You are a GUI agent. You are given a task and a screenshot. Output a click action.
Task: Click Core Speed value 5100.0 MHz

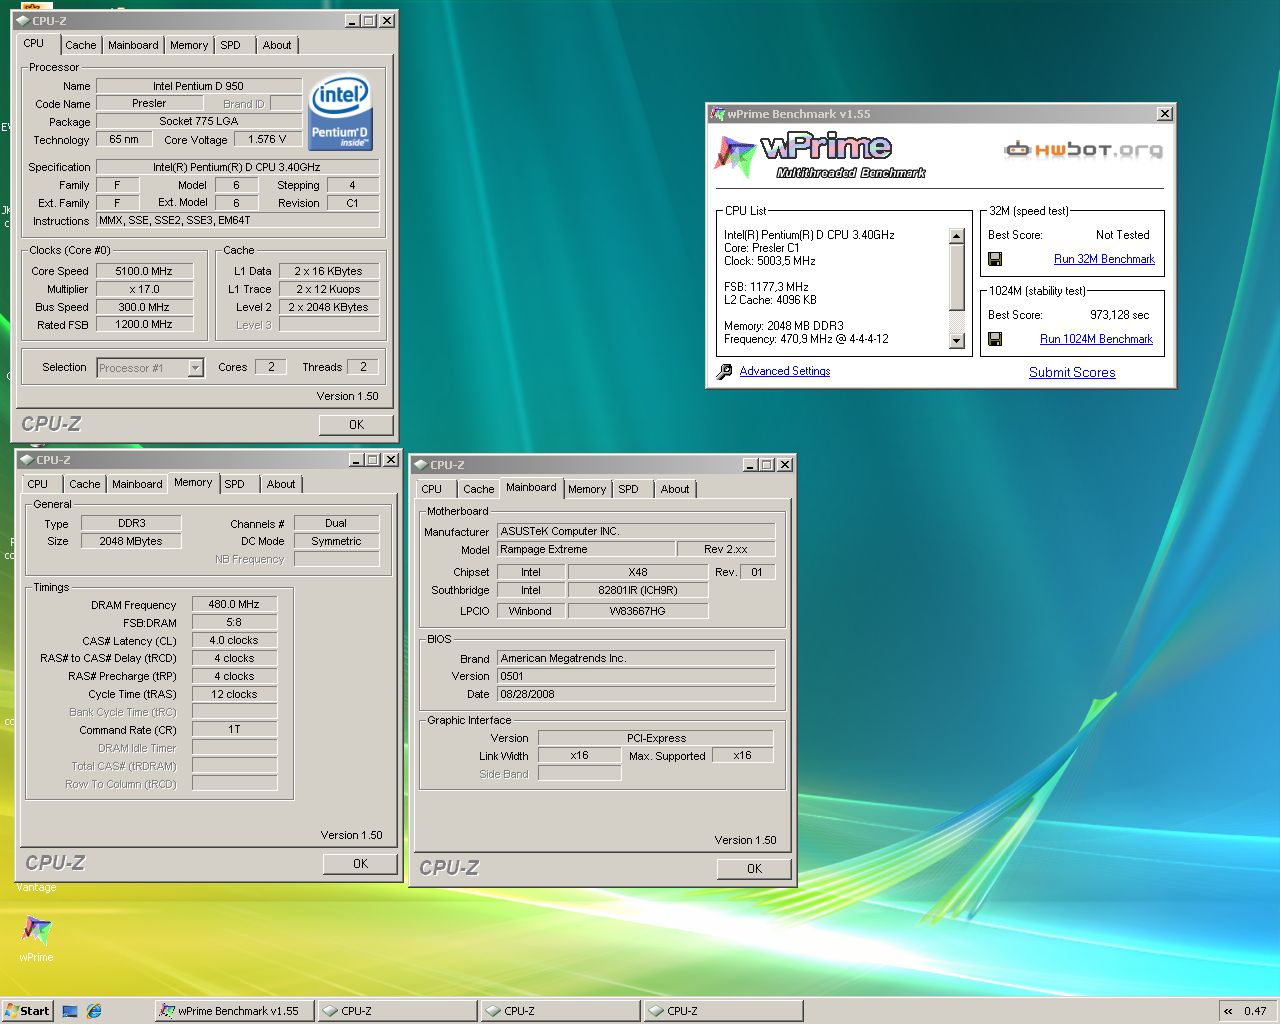[x=145, y=271]
